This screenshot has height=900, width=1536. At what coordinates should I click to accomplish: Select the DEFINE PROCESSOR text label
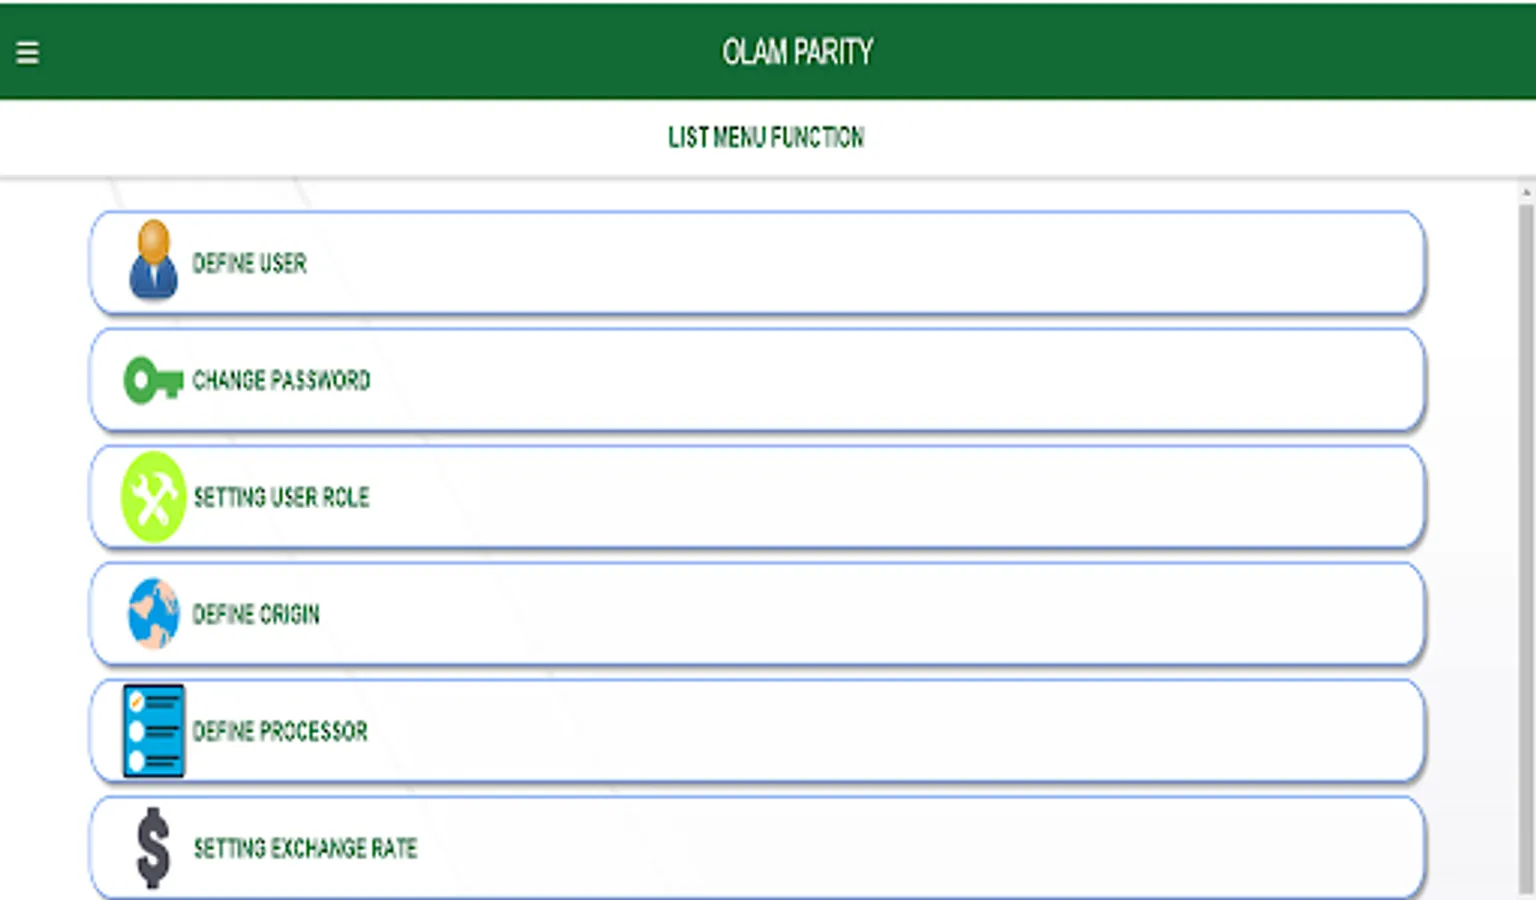tap(280, 731)
